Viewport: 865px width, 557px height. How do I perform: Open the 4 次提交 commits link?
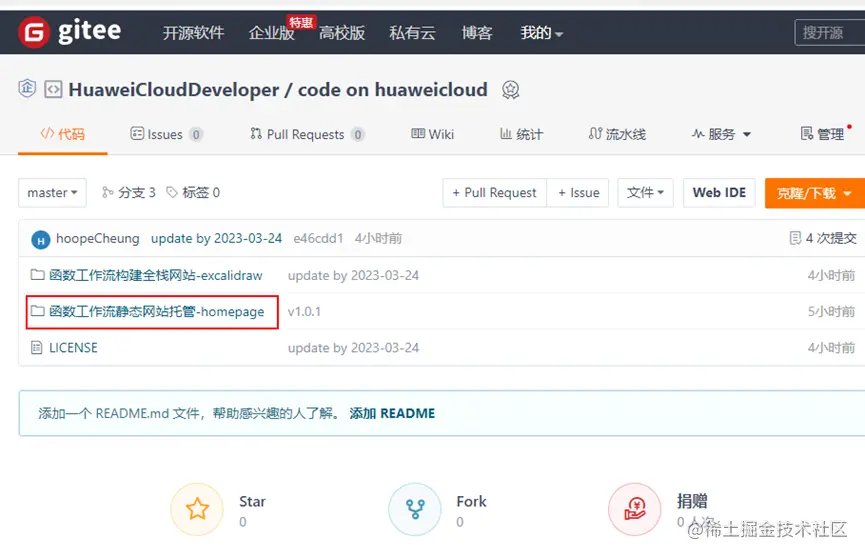(x=831, y=238)
